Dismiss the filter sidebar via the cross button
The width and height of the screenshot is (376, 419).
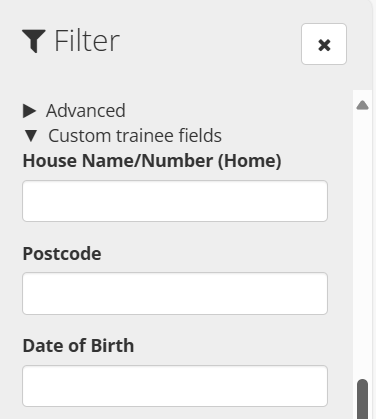point(324,44)
